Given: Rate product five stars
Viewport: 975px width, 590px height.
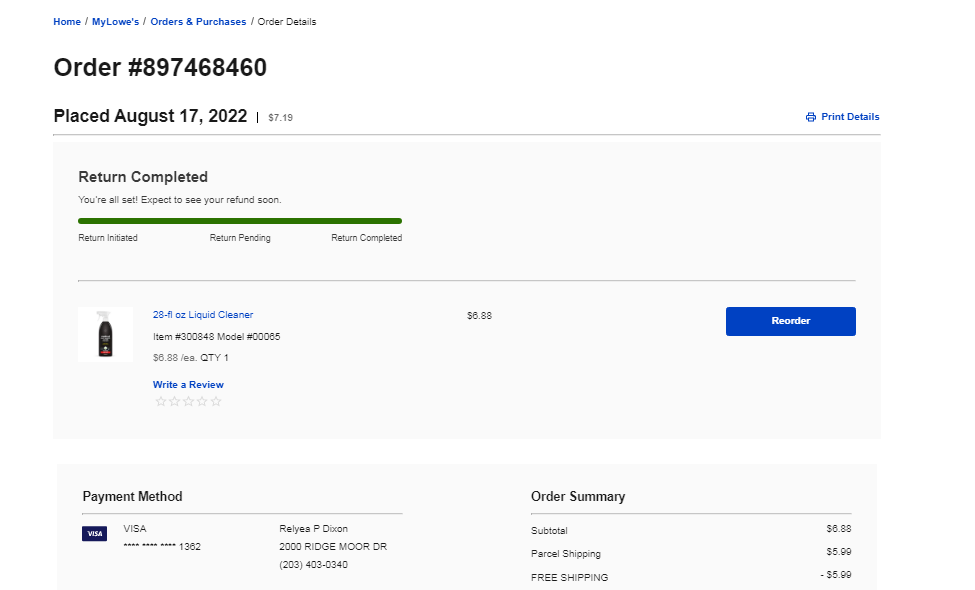Looking at the screenshot, I should (x=216, y=402).
